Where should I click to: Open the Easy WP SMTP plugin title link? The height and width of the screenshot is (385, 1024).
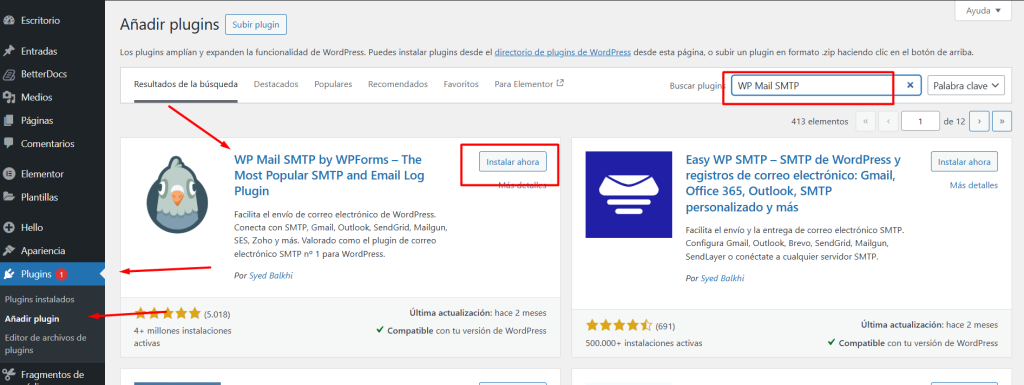(793, 183)
